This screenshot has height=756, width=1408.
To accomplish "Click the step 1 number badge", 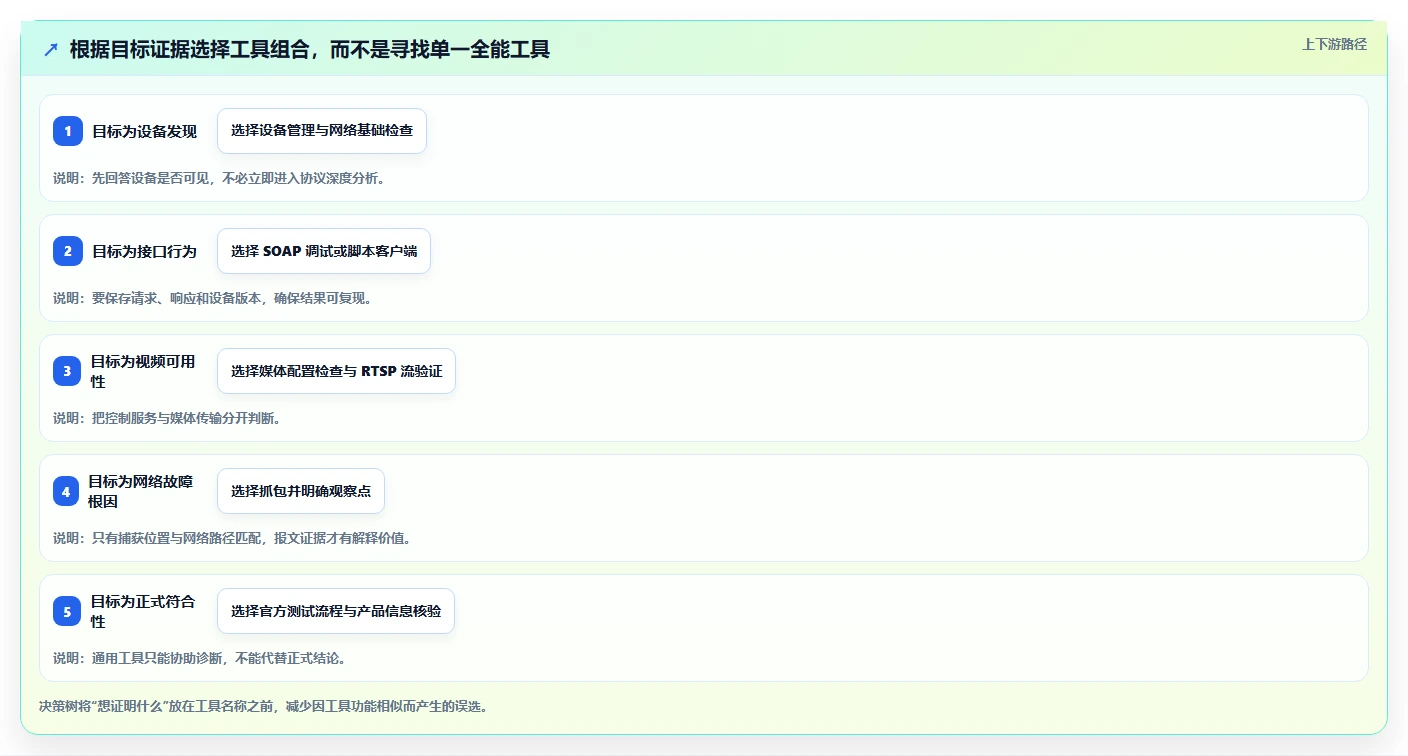I will (x=67, y=131).
